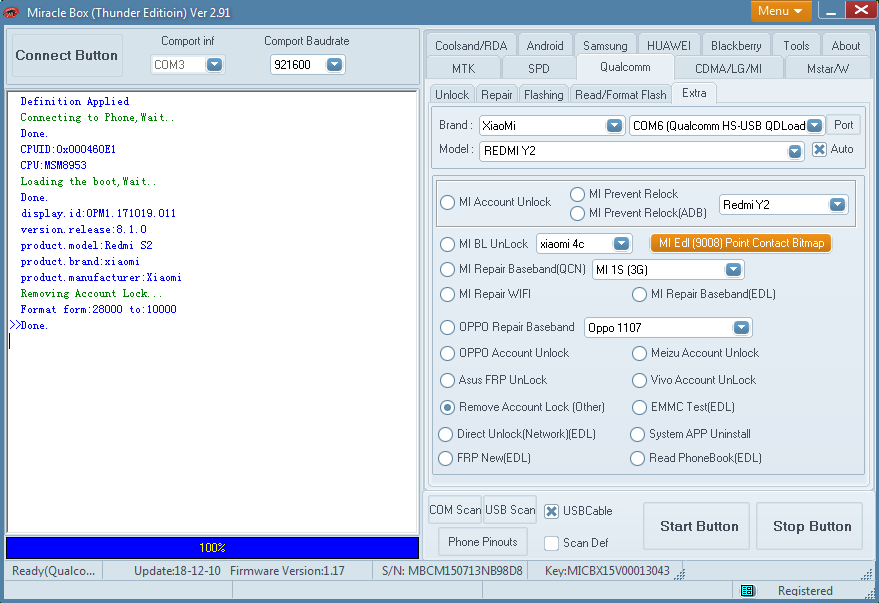Screen dimensions: 879x603
Task: Click the Miracle Box app logo icon
Action: [11, 12]
